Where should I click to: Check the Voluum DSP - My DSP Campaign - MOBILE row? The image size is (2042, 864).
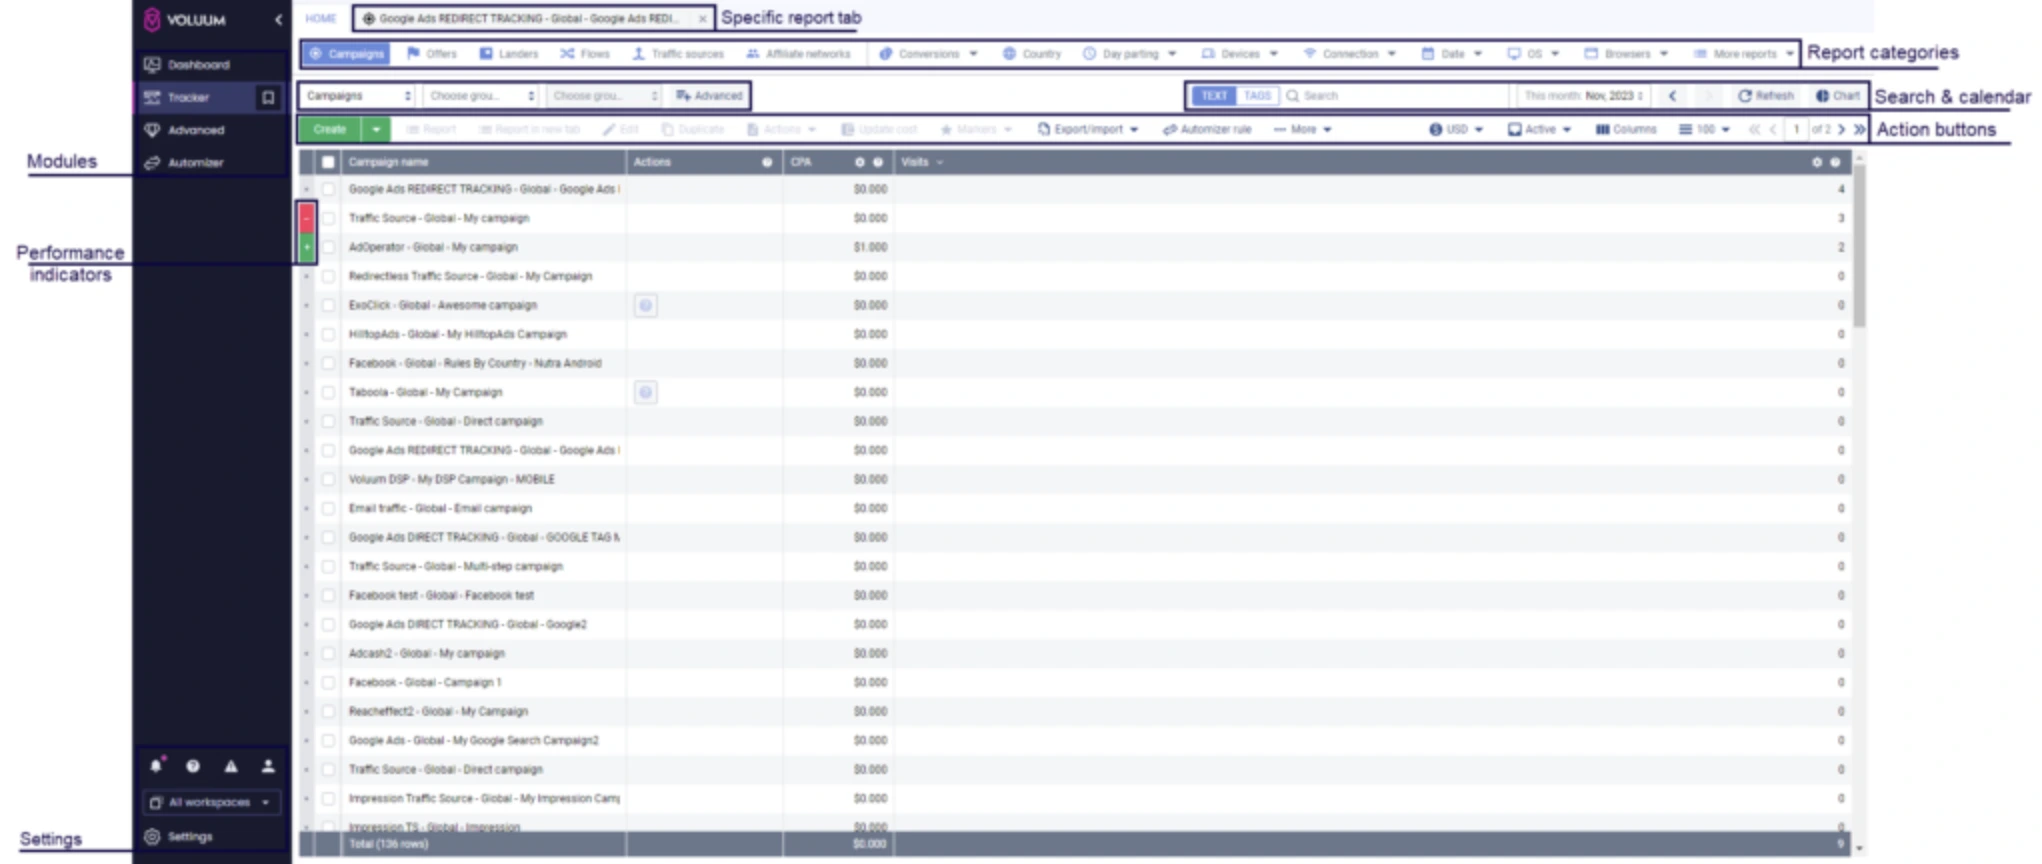[328, 479]
